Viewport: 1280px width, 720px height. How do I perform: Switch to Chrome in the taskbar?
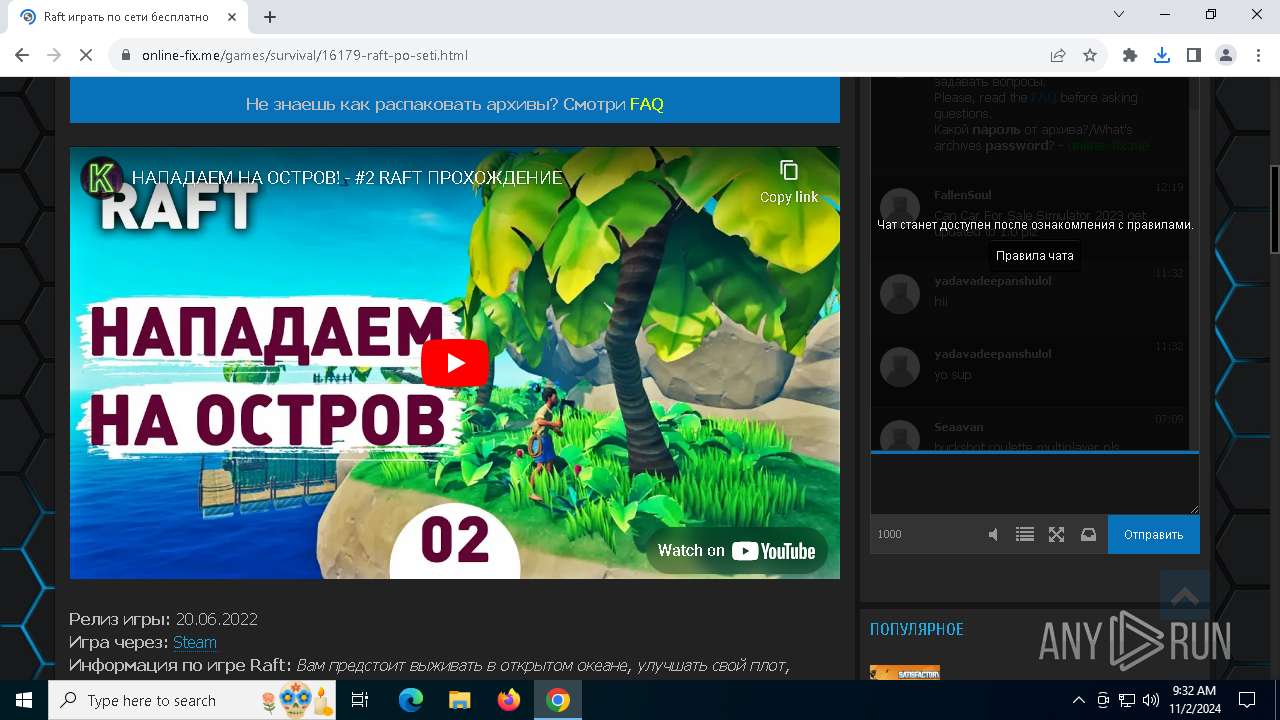558,700
